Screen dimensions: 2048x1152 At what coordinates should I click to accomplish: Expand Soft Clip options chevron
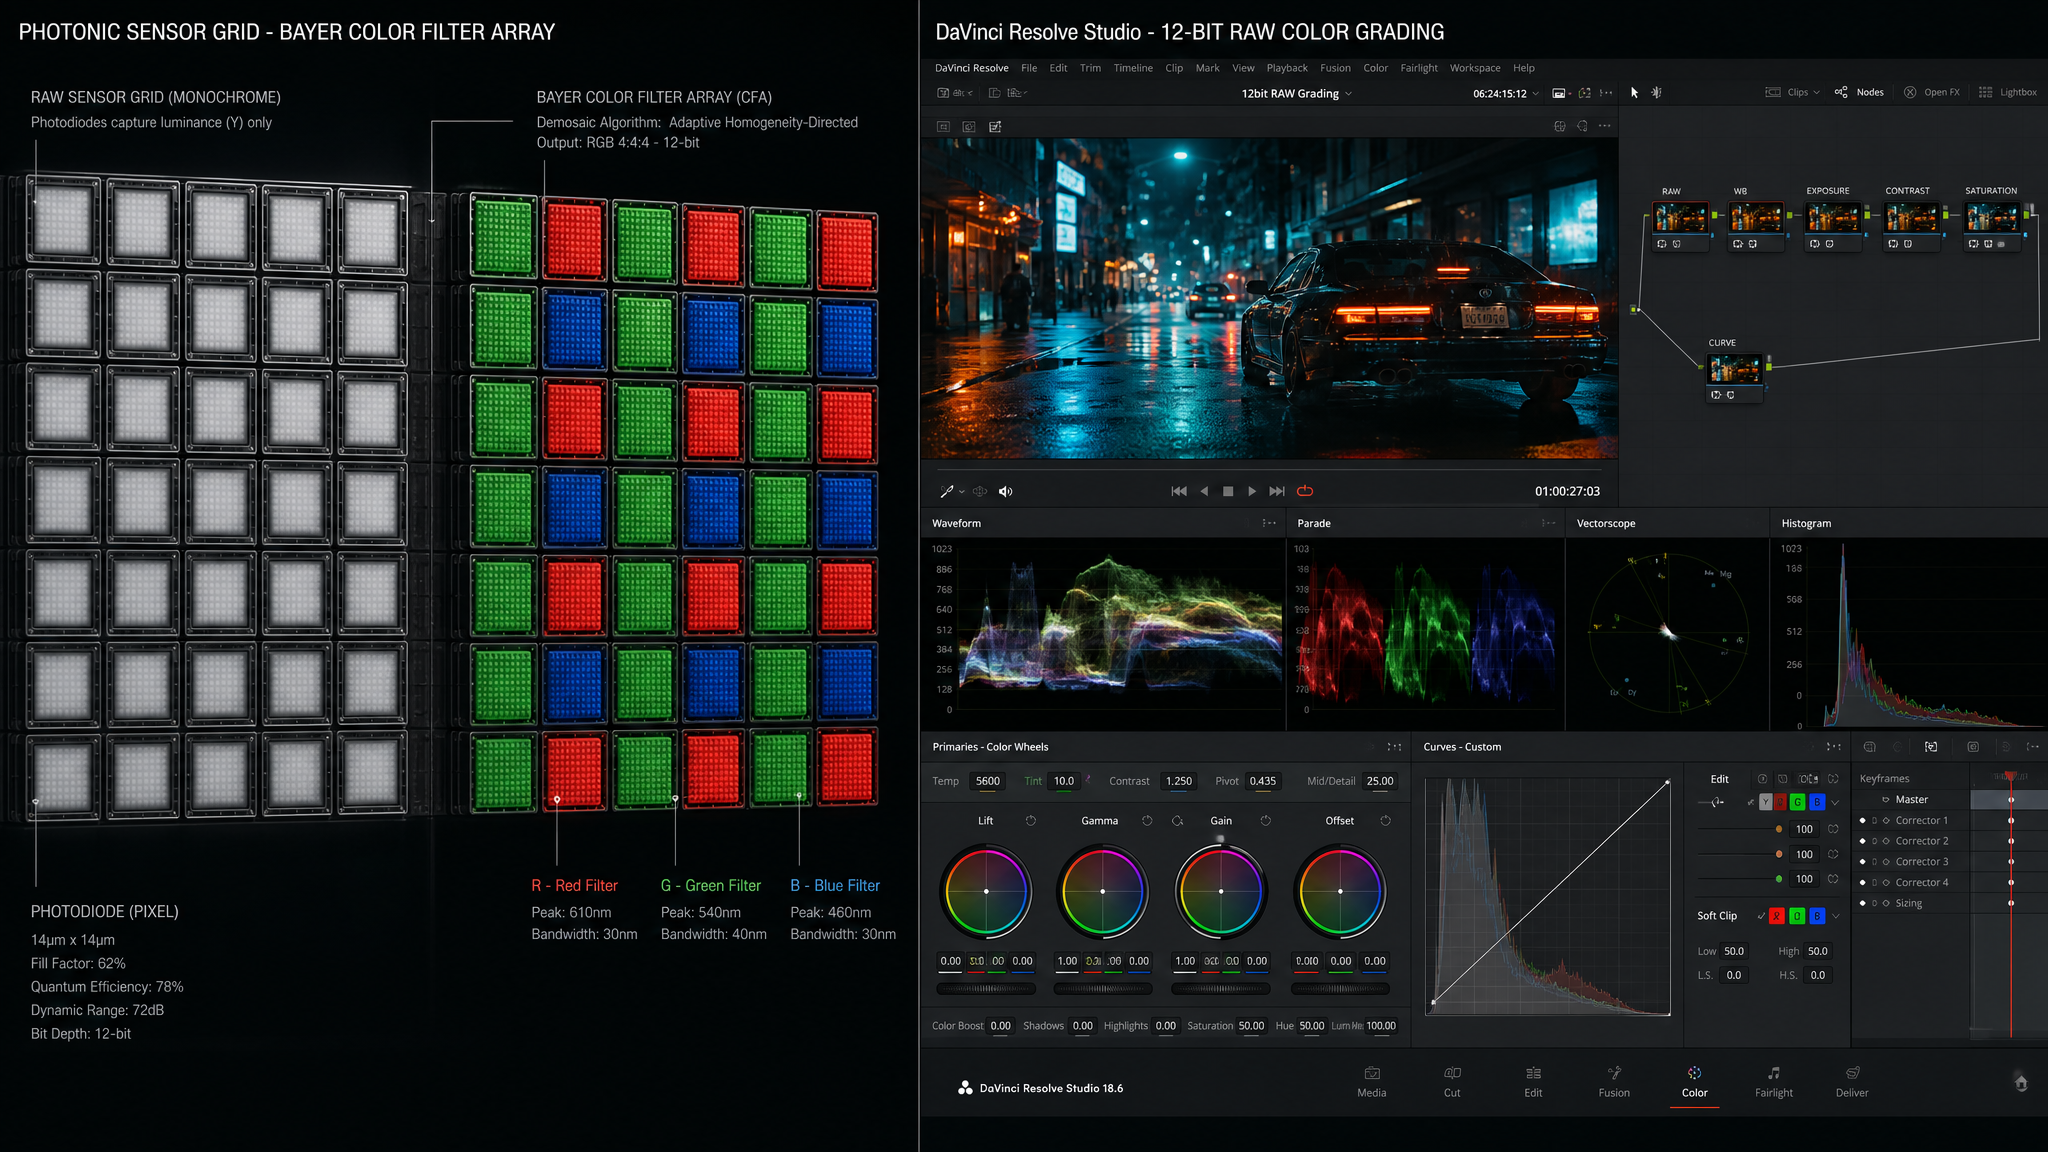1836,916
